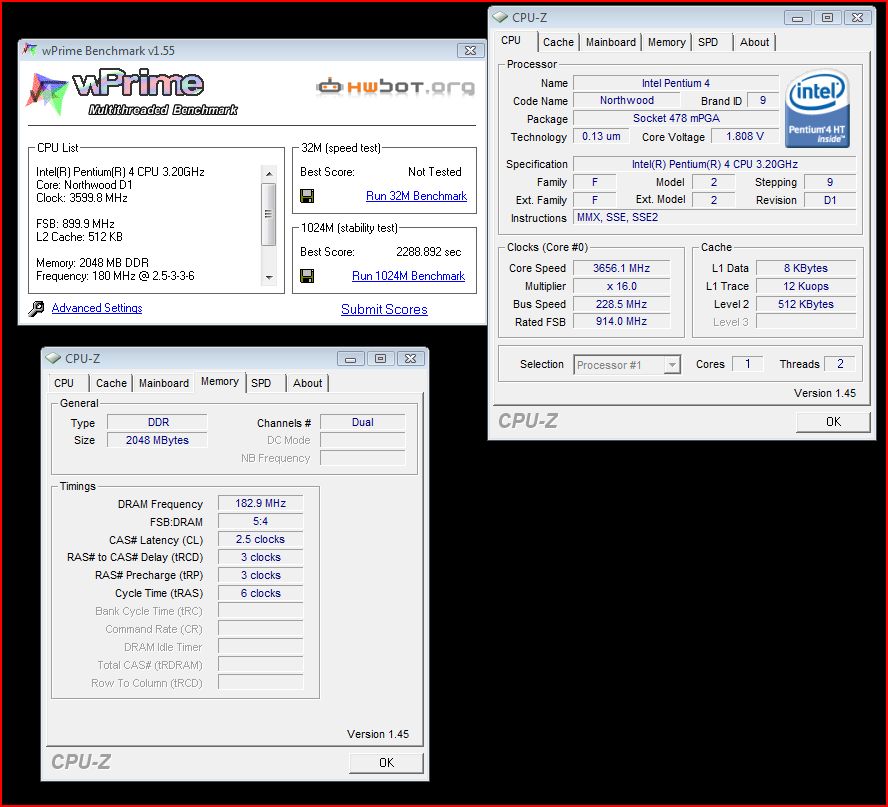This screenshot has width=888, height=807.
Task: Click CPU-Z processor window title icon
Action: [500, 18]
